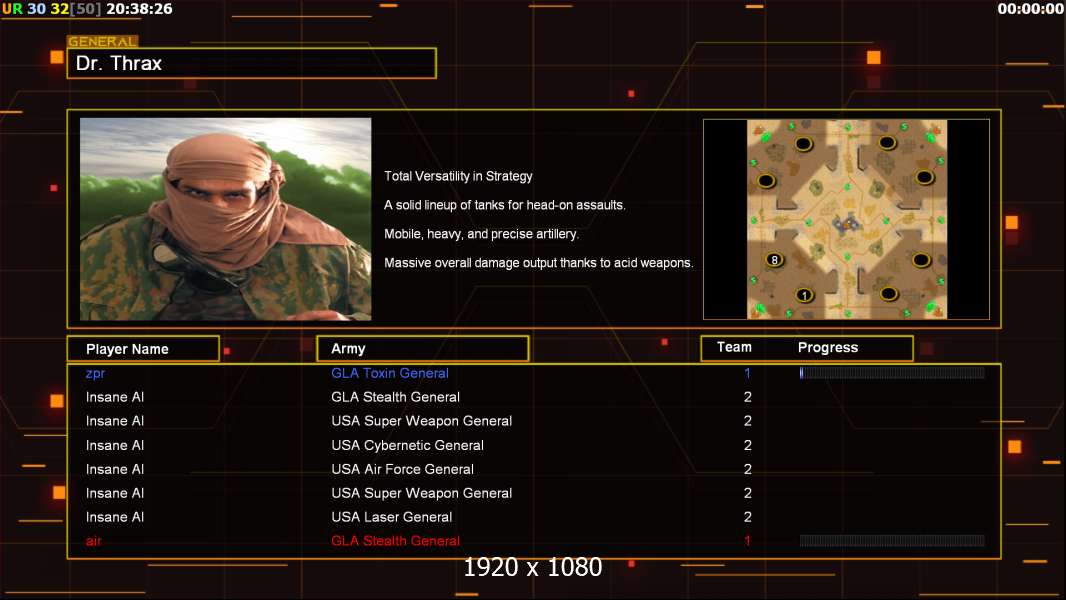Select empty start position right of marker 1
Image resolution: width=1066 pixels, height=600 pixels.
coord(889,294)
